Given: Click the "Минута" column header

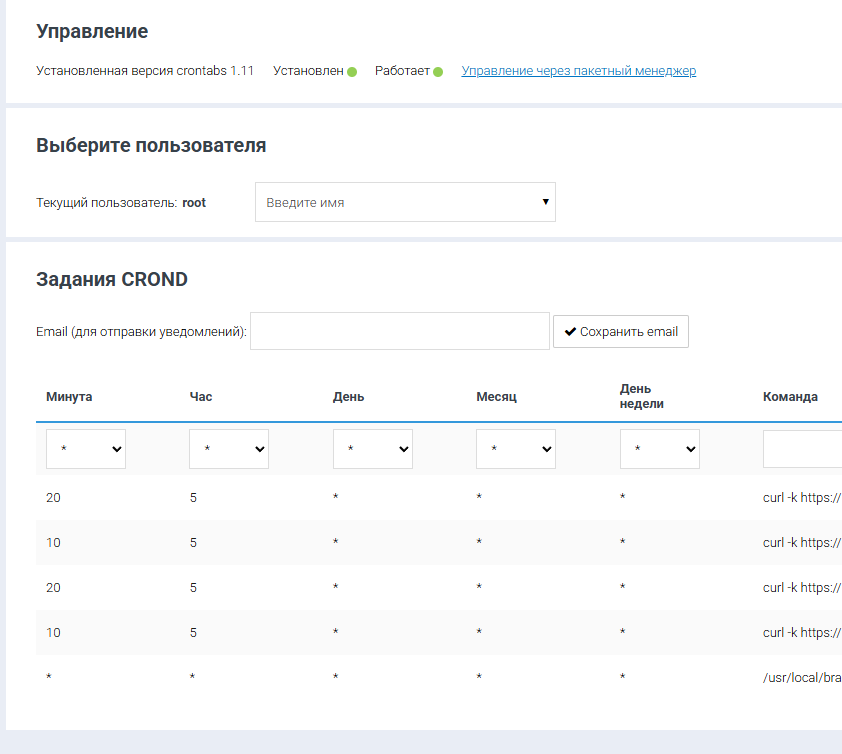Looking at the screenshot, I should pyautogui.click(x=69, y=397).
